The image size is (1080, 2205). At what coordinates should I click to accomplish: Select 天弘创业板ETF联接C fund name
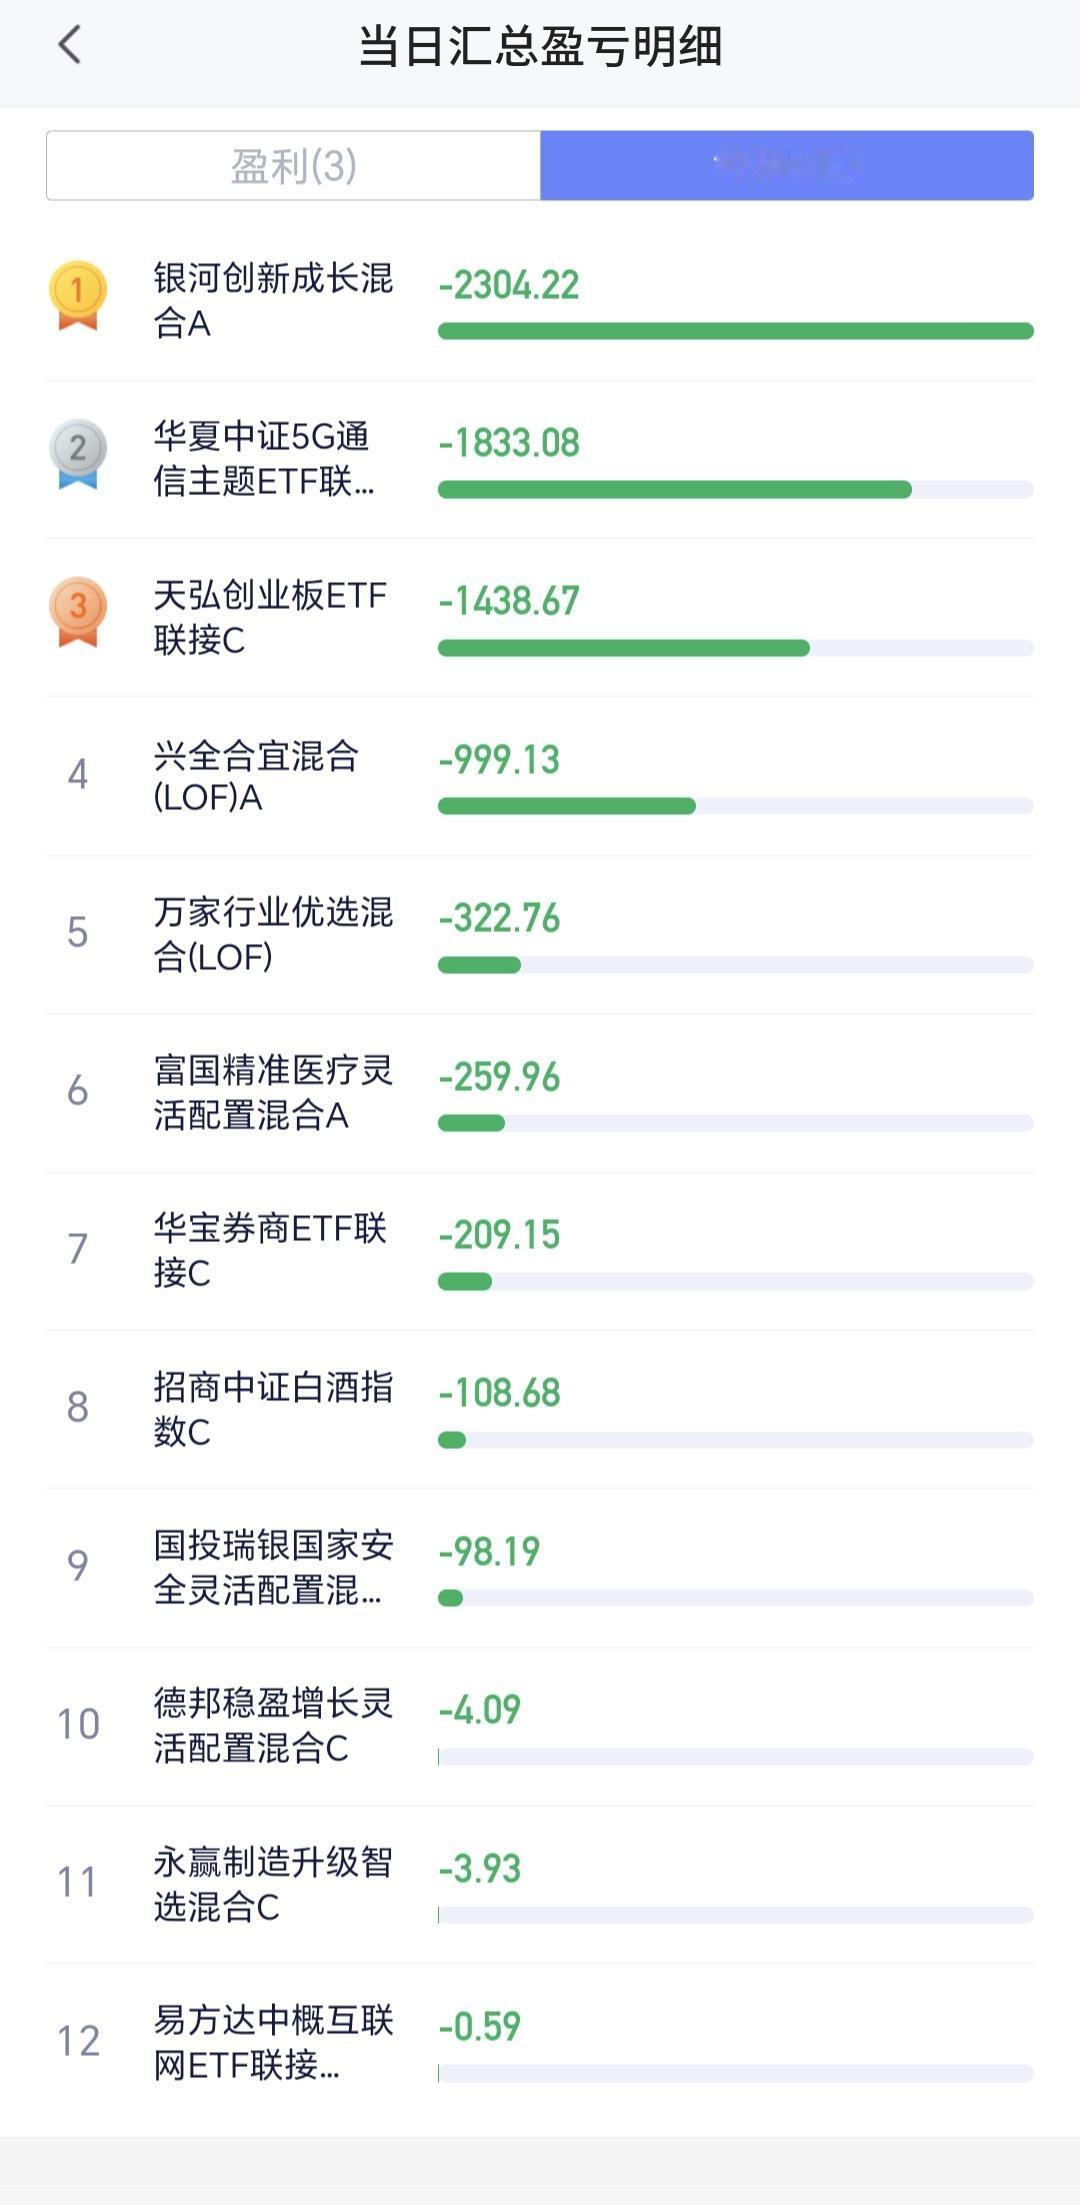pos(269,617)
